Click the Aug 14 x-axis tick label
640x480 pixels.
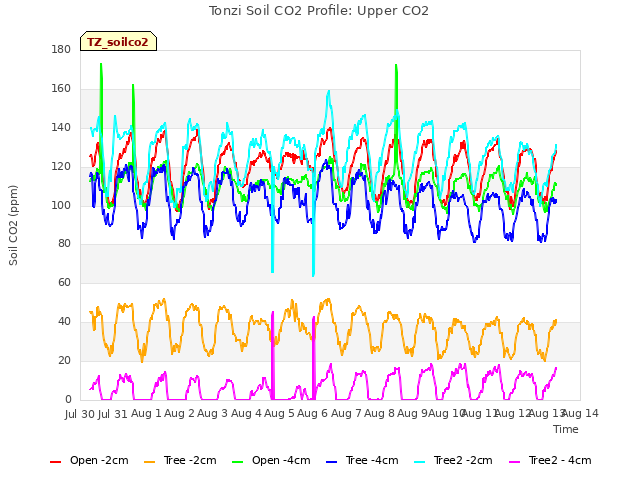[x=580, y=414]
